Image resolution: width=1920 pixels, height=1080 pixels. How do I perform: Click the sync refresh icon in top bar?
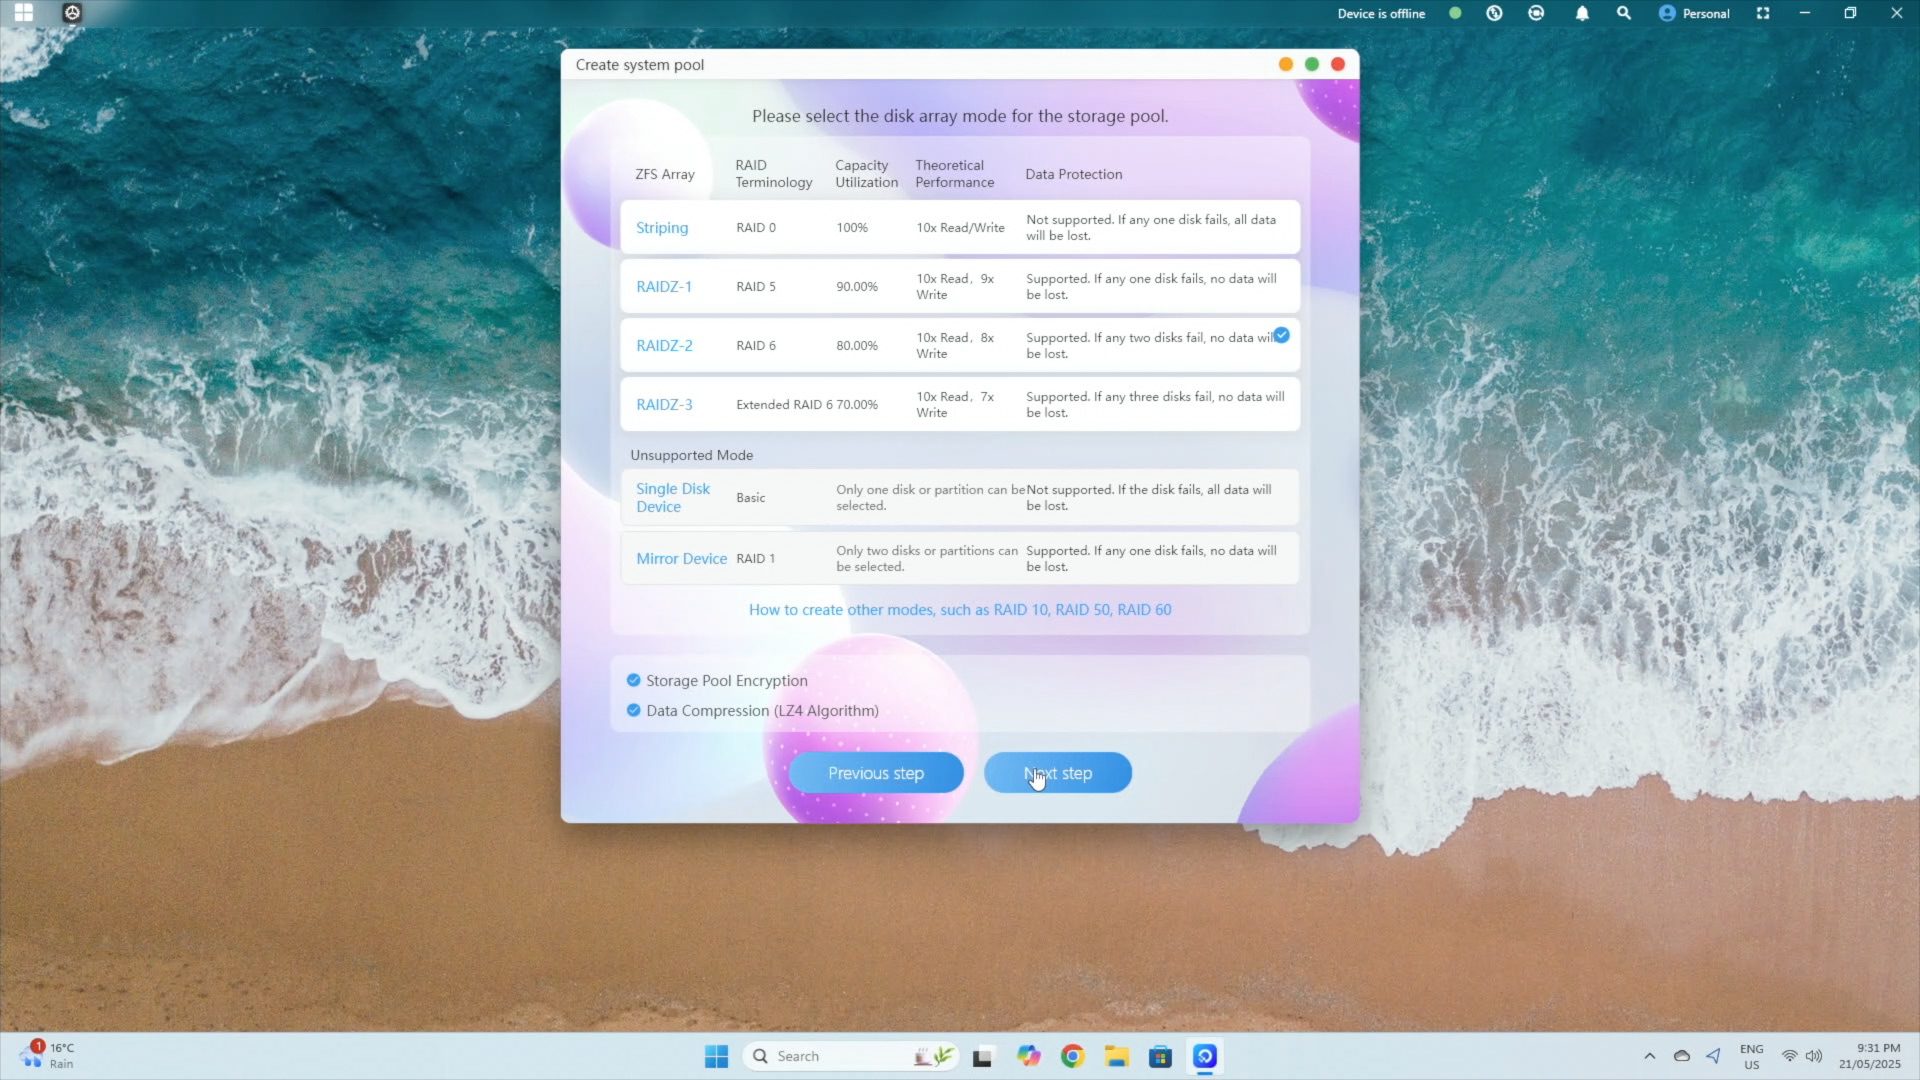(1536, 14)
